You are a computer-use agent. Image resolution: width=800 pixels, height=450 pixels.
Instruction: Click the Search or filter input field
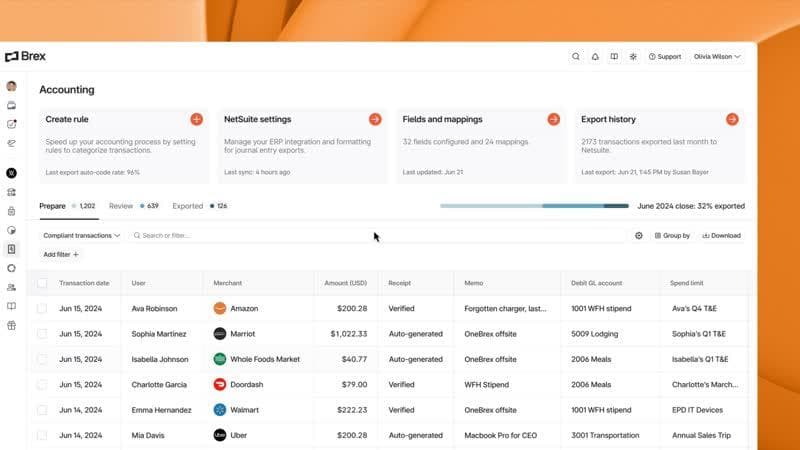[x=380, y=236]
